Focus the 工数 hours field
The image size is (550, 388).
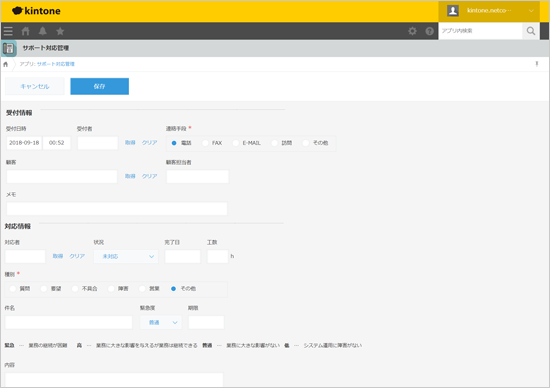click(218, 256)
